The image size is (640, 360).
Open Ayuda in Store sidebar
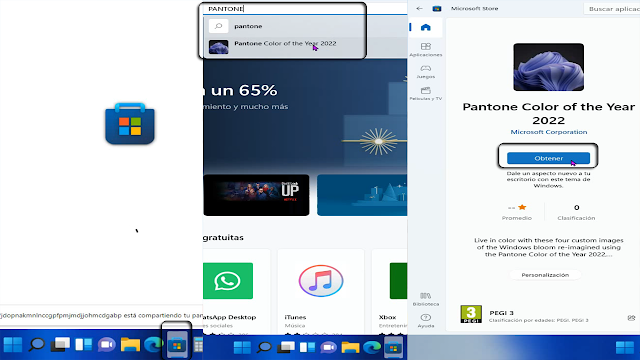pos(426,321)
